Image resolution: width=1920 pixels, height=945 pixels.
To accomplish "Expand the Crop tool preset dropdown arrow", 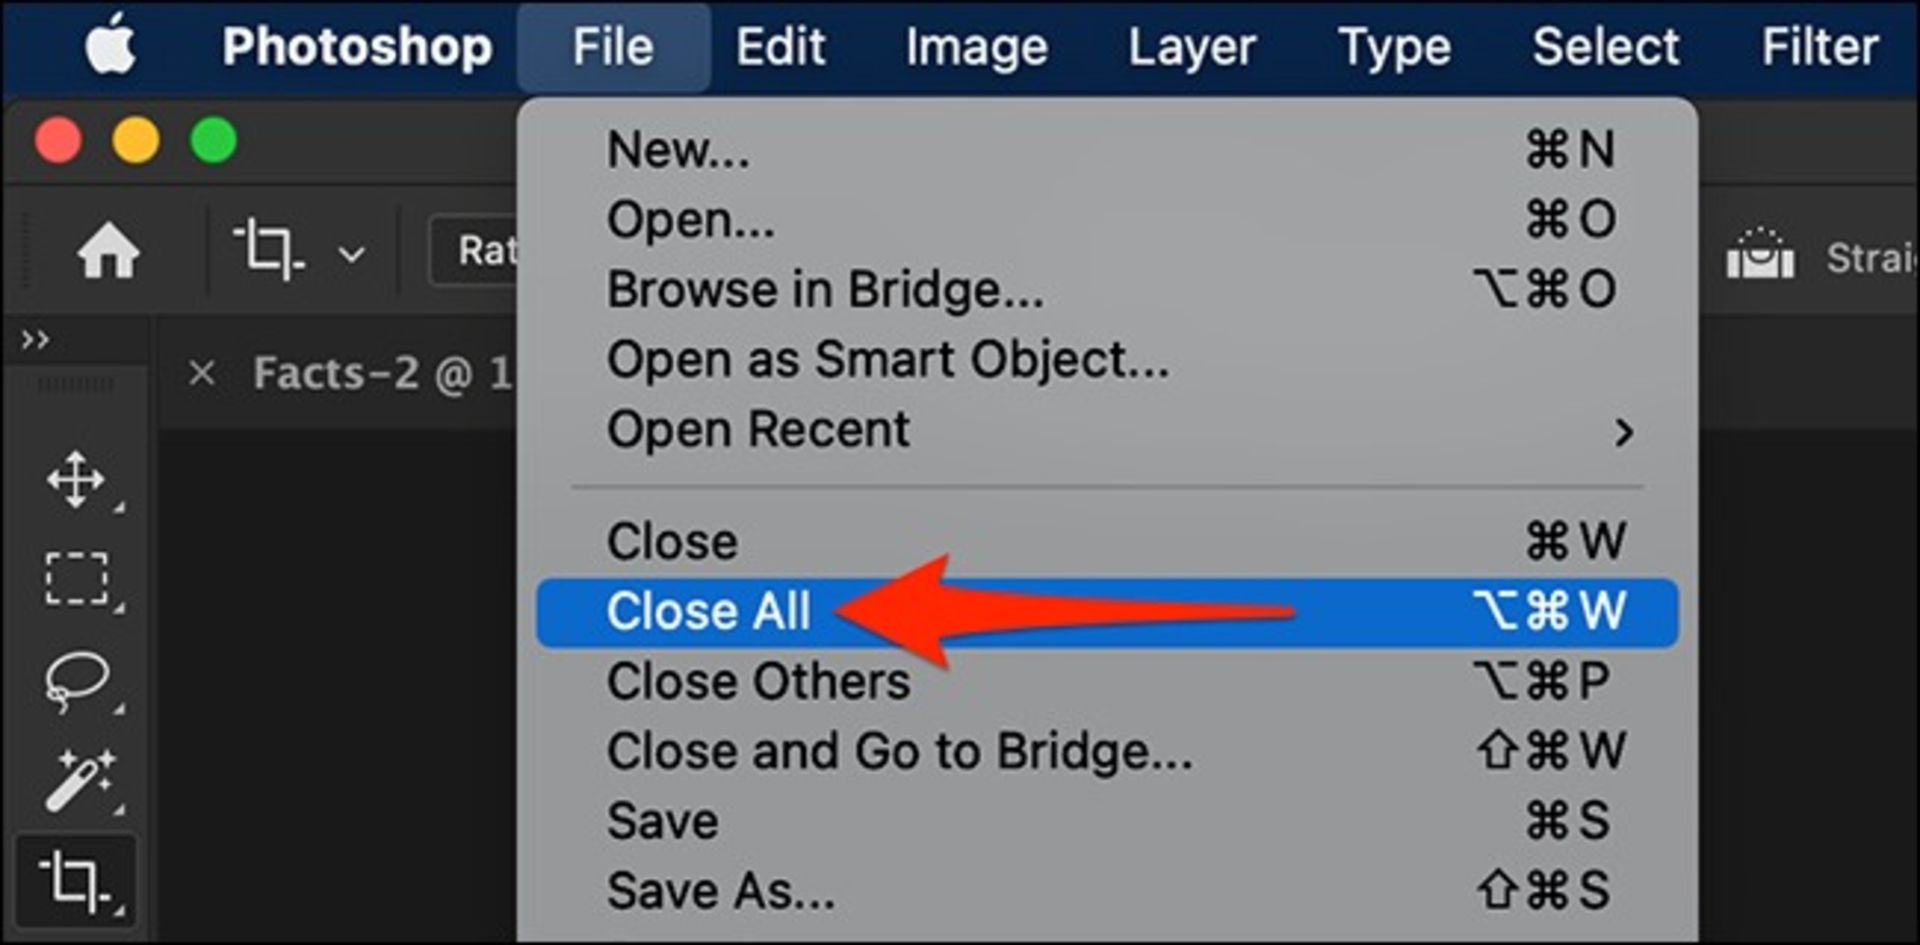I will pyautogui.click(x=351, y=254).
